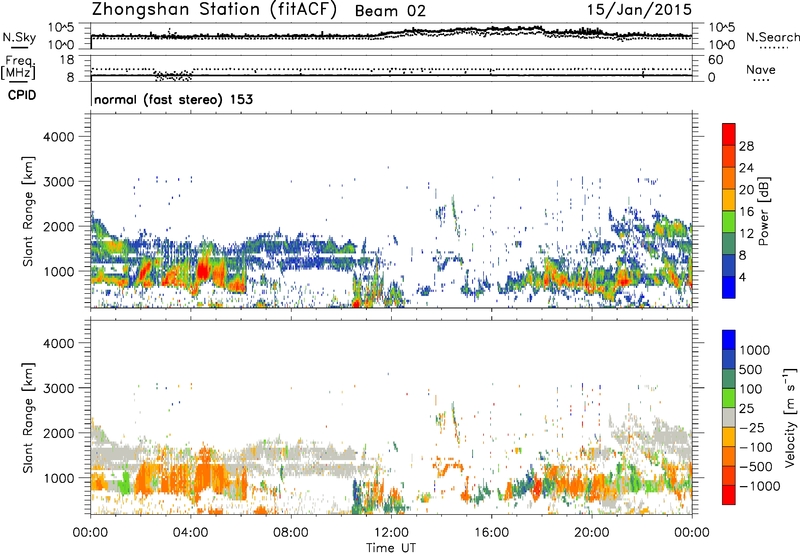The height and width of the screenshot is (554, 800).
Task: Click the 'N.Sky' legend label
Action: (19, 38)
